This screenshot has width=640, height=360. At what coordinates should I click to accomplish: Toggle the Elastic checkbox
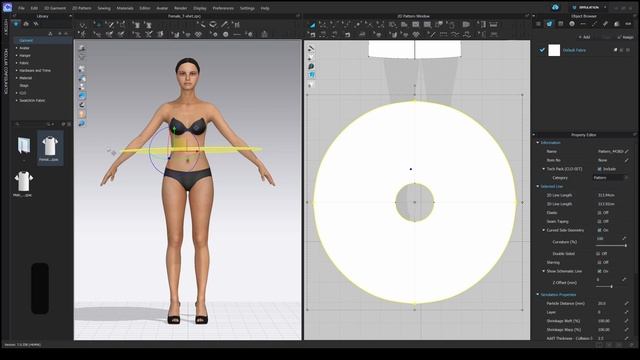[599, 213]
